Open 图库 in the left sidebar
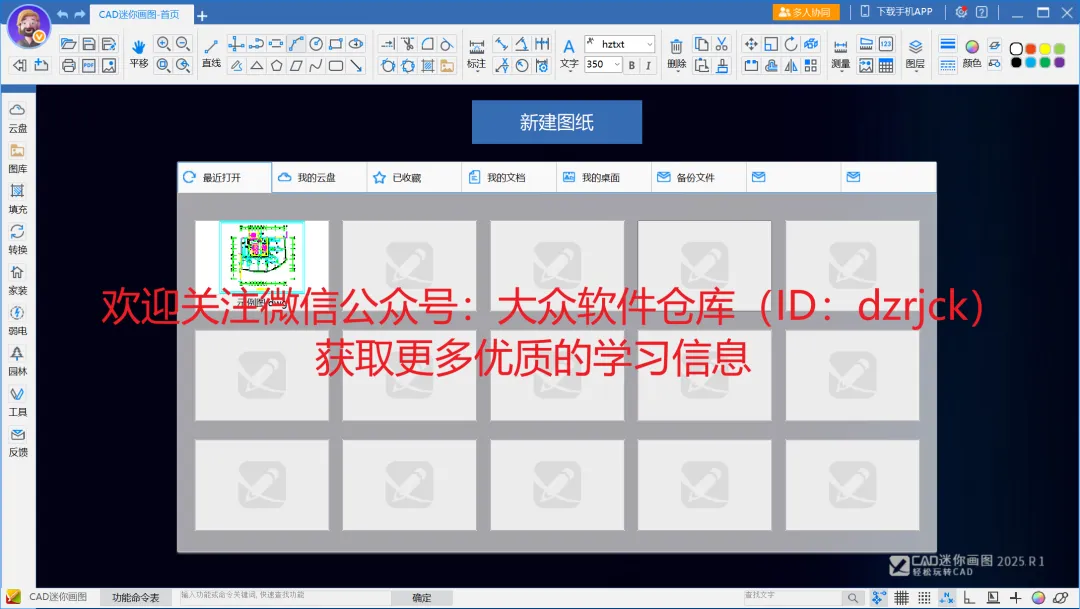1080x609 pixels. [x=17, y=158]
